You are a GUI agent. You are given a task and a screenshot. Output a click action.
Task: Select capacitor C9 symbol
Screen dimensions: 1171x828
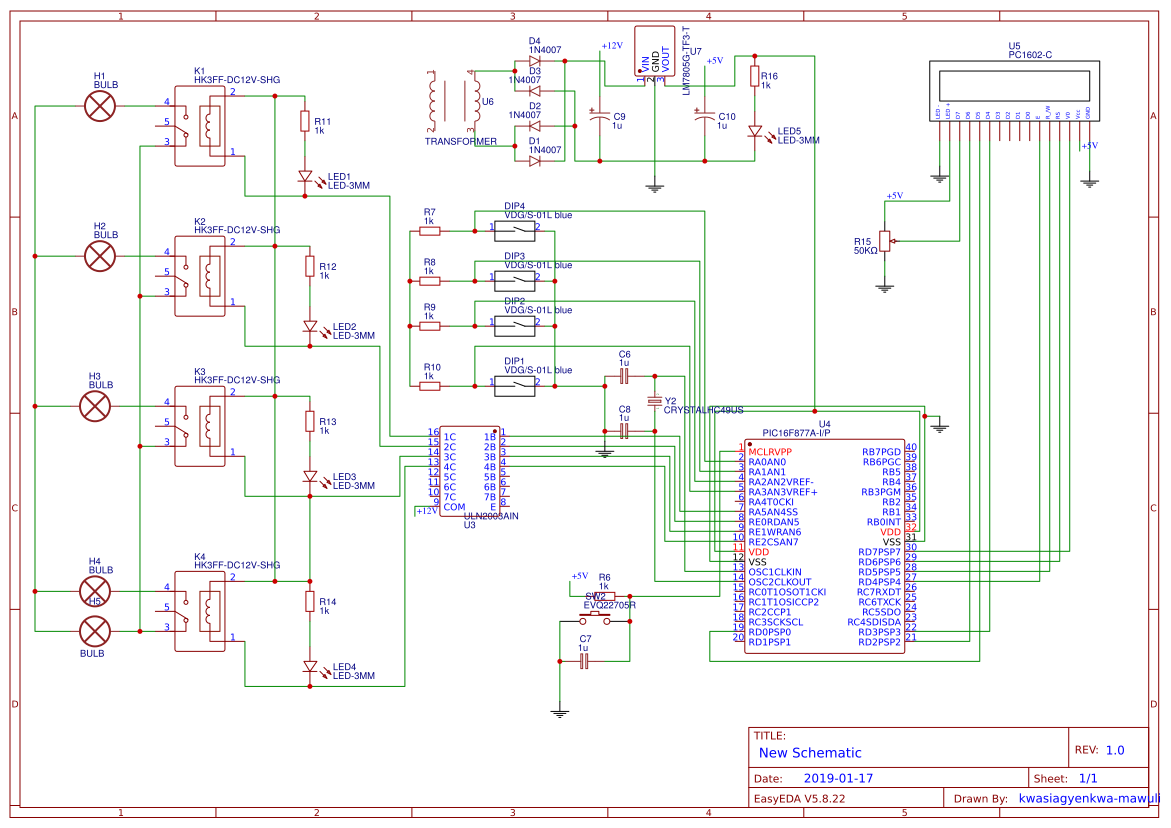tap(600, 116)
